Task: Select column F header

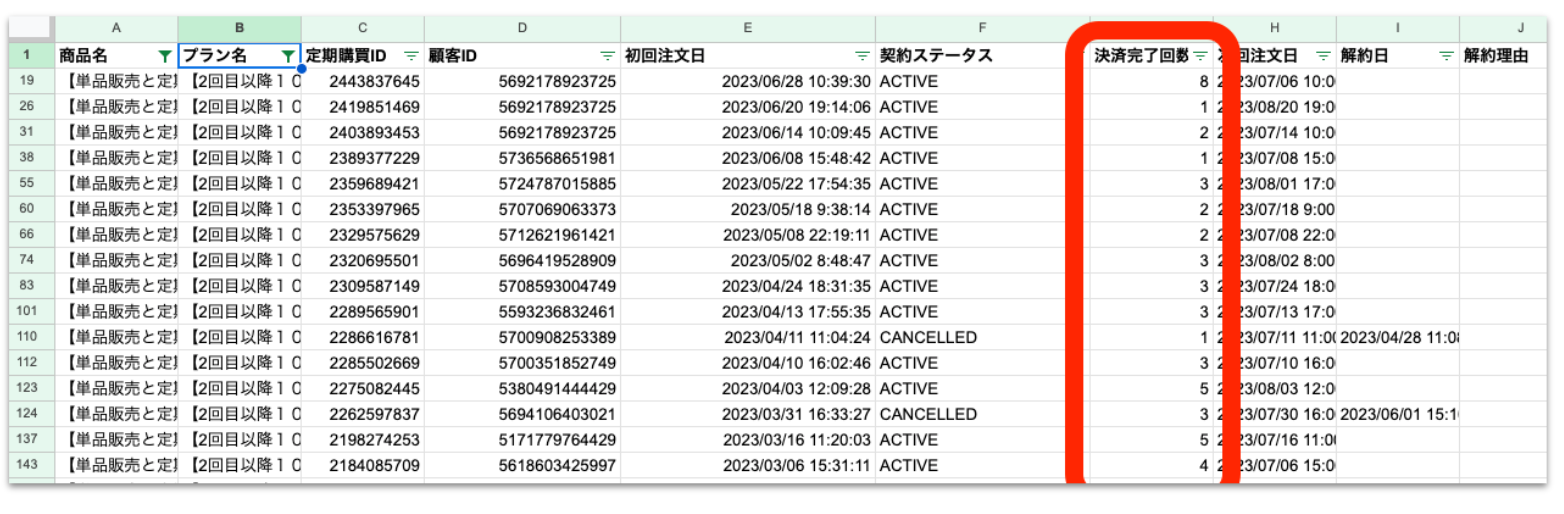Action: pos(981,28)
